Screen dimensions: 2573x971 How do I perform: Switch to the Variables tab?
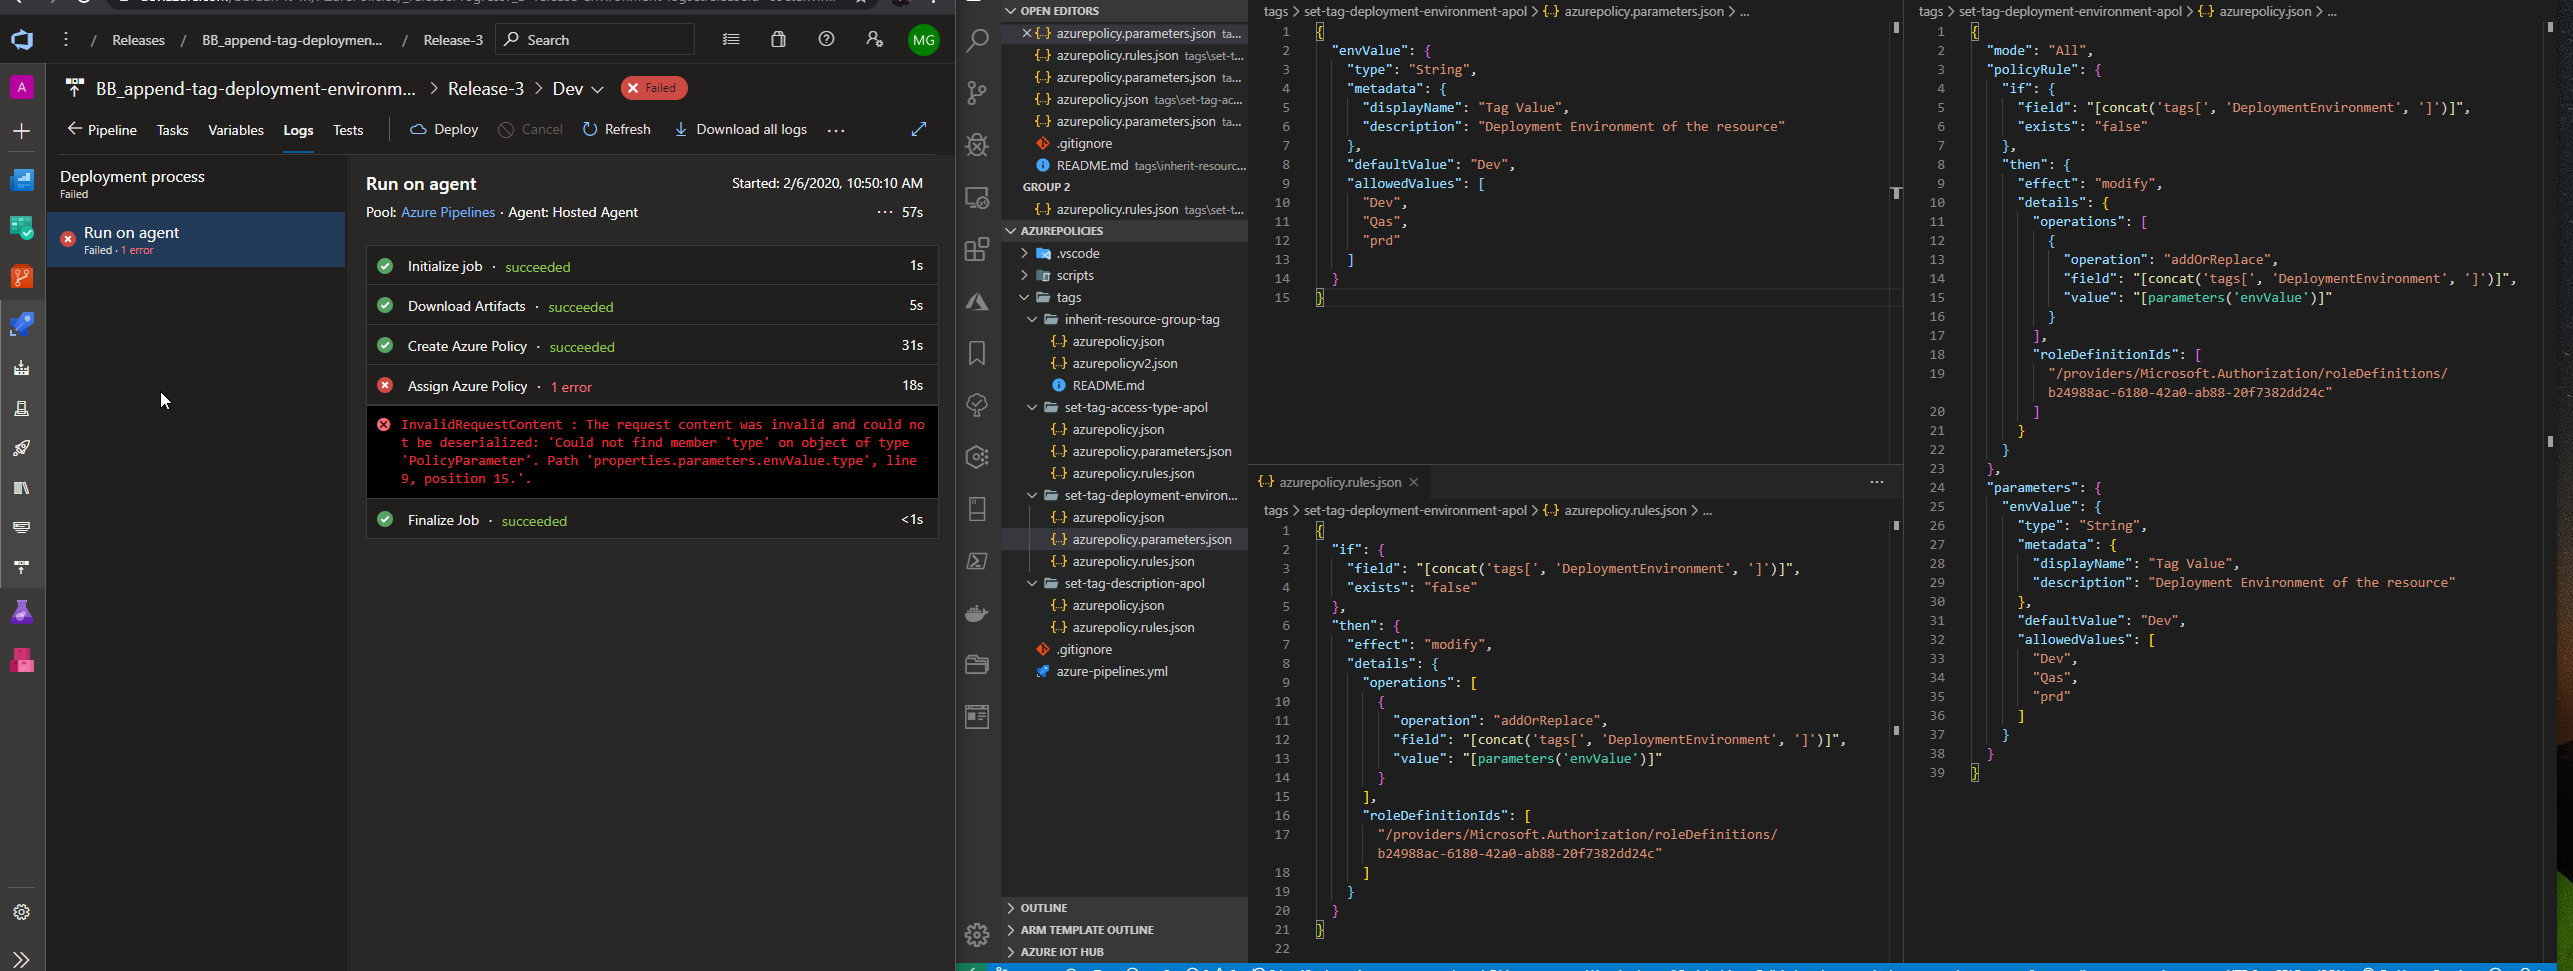coord(236,130)
